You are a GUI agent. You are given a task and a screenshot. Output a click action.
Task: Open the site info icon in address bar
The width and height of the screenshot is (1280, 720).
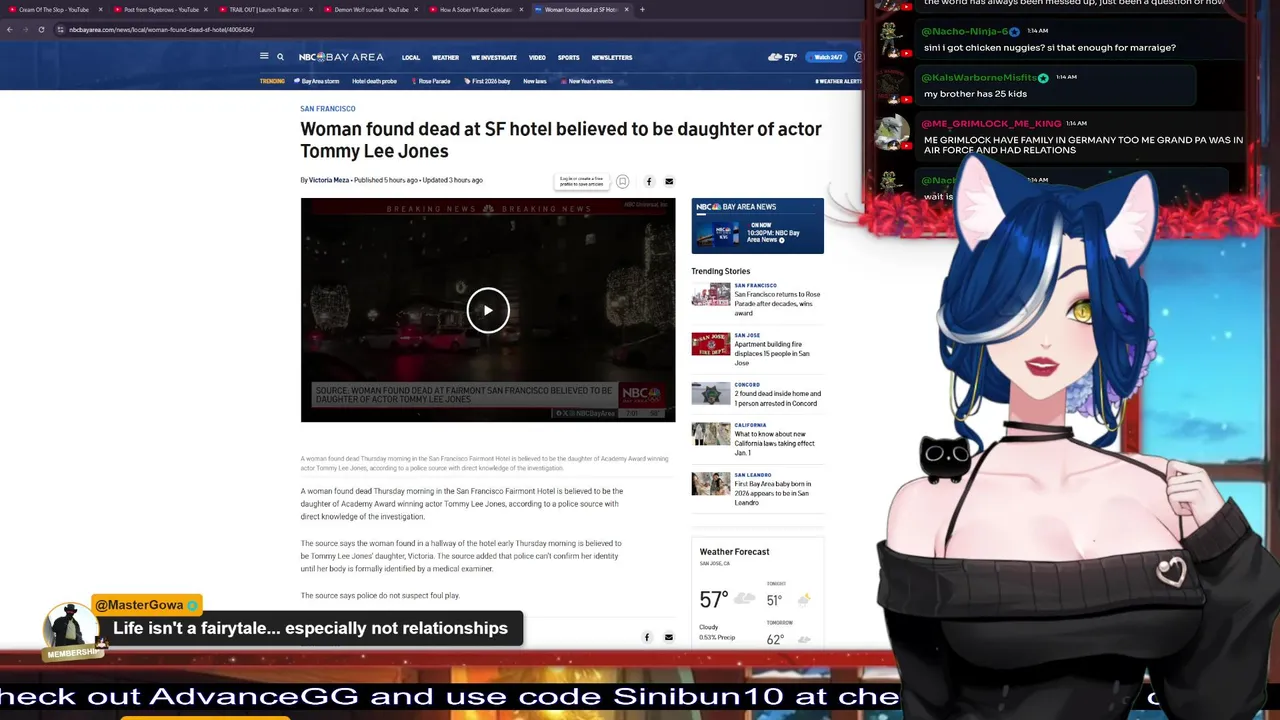(60, 29)
